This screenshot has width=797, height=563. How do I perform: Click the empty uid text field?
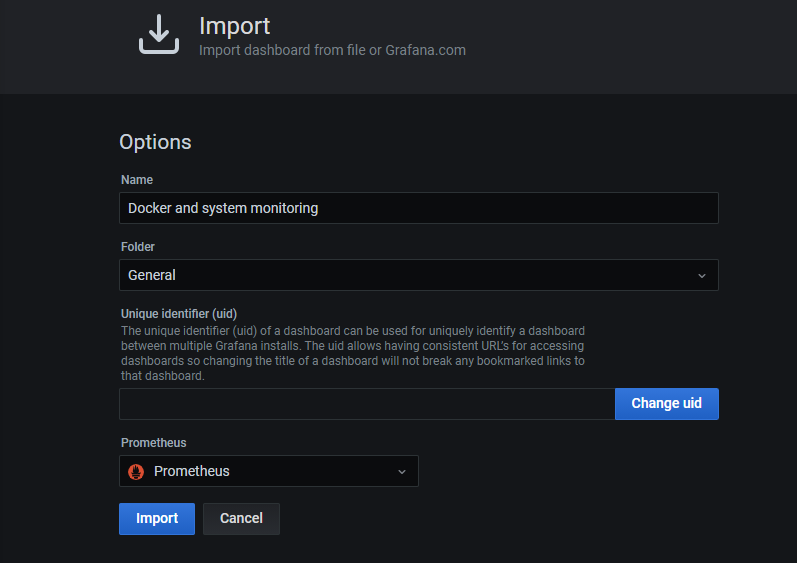pos(366,404)
